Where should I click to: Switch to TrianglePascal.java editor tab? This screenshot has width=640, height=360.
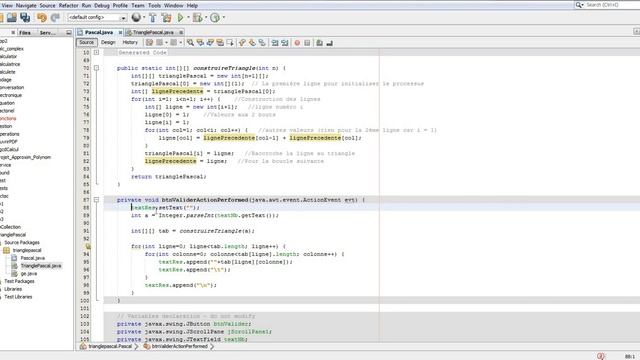point(153,32)
